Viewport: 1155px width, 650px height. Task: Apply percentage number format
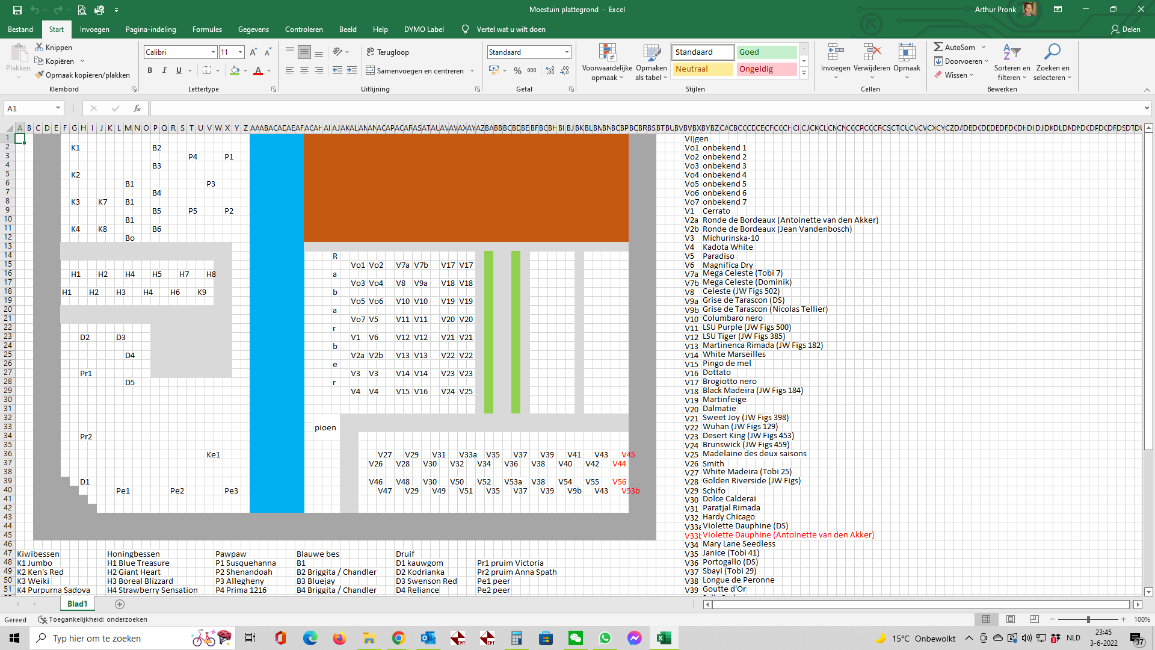coord(517,71)
